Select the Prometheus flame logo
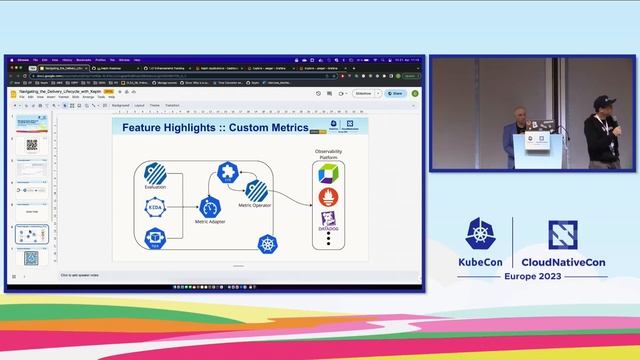This screenshot has height=360, width=640. [x=328, y=197]
